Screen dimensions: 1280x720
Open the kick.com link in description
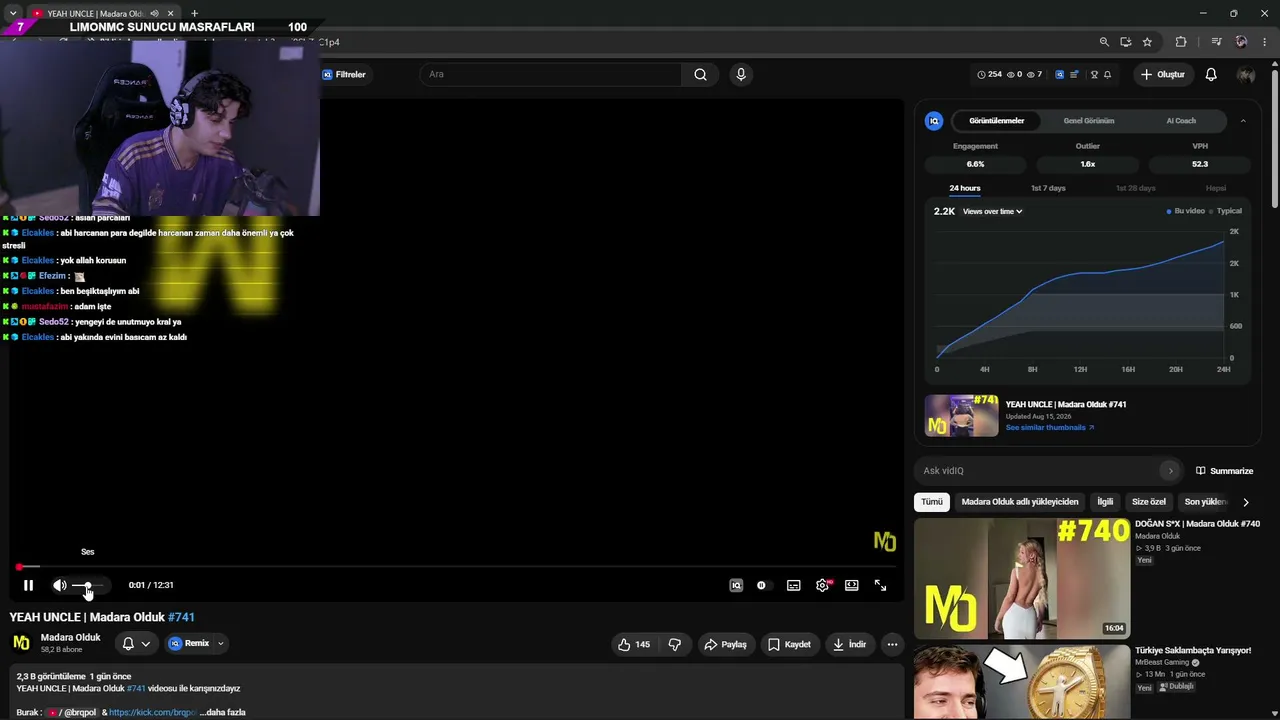click(152, 712)
